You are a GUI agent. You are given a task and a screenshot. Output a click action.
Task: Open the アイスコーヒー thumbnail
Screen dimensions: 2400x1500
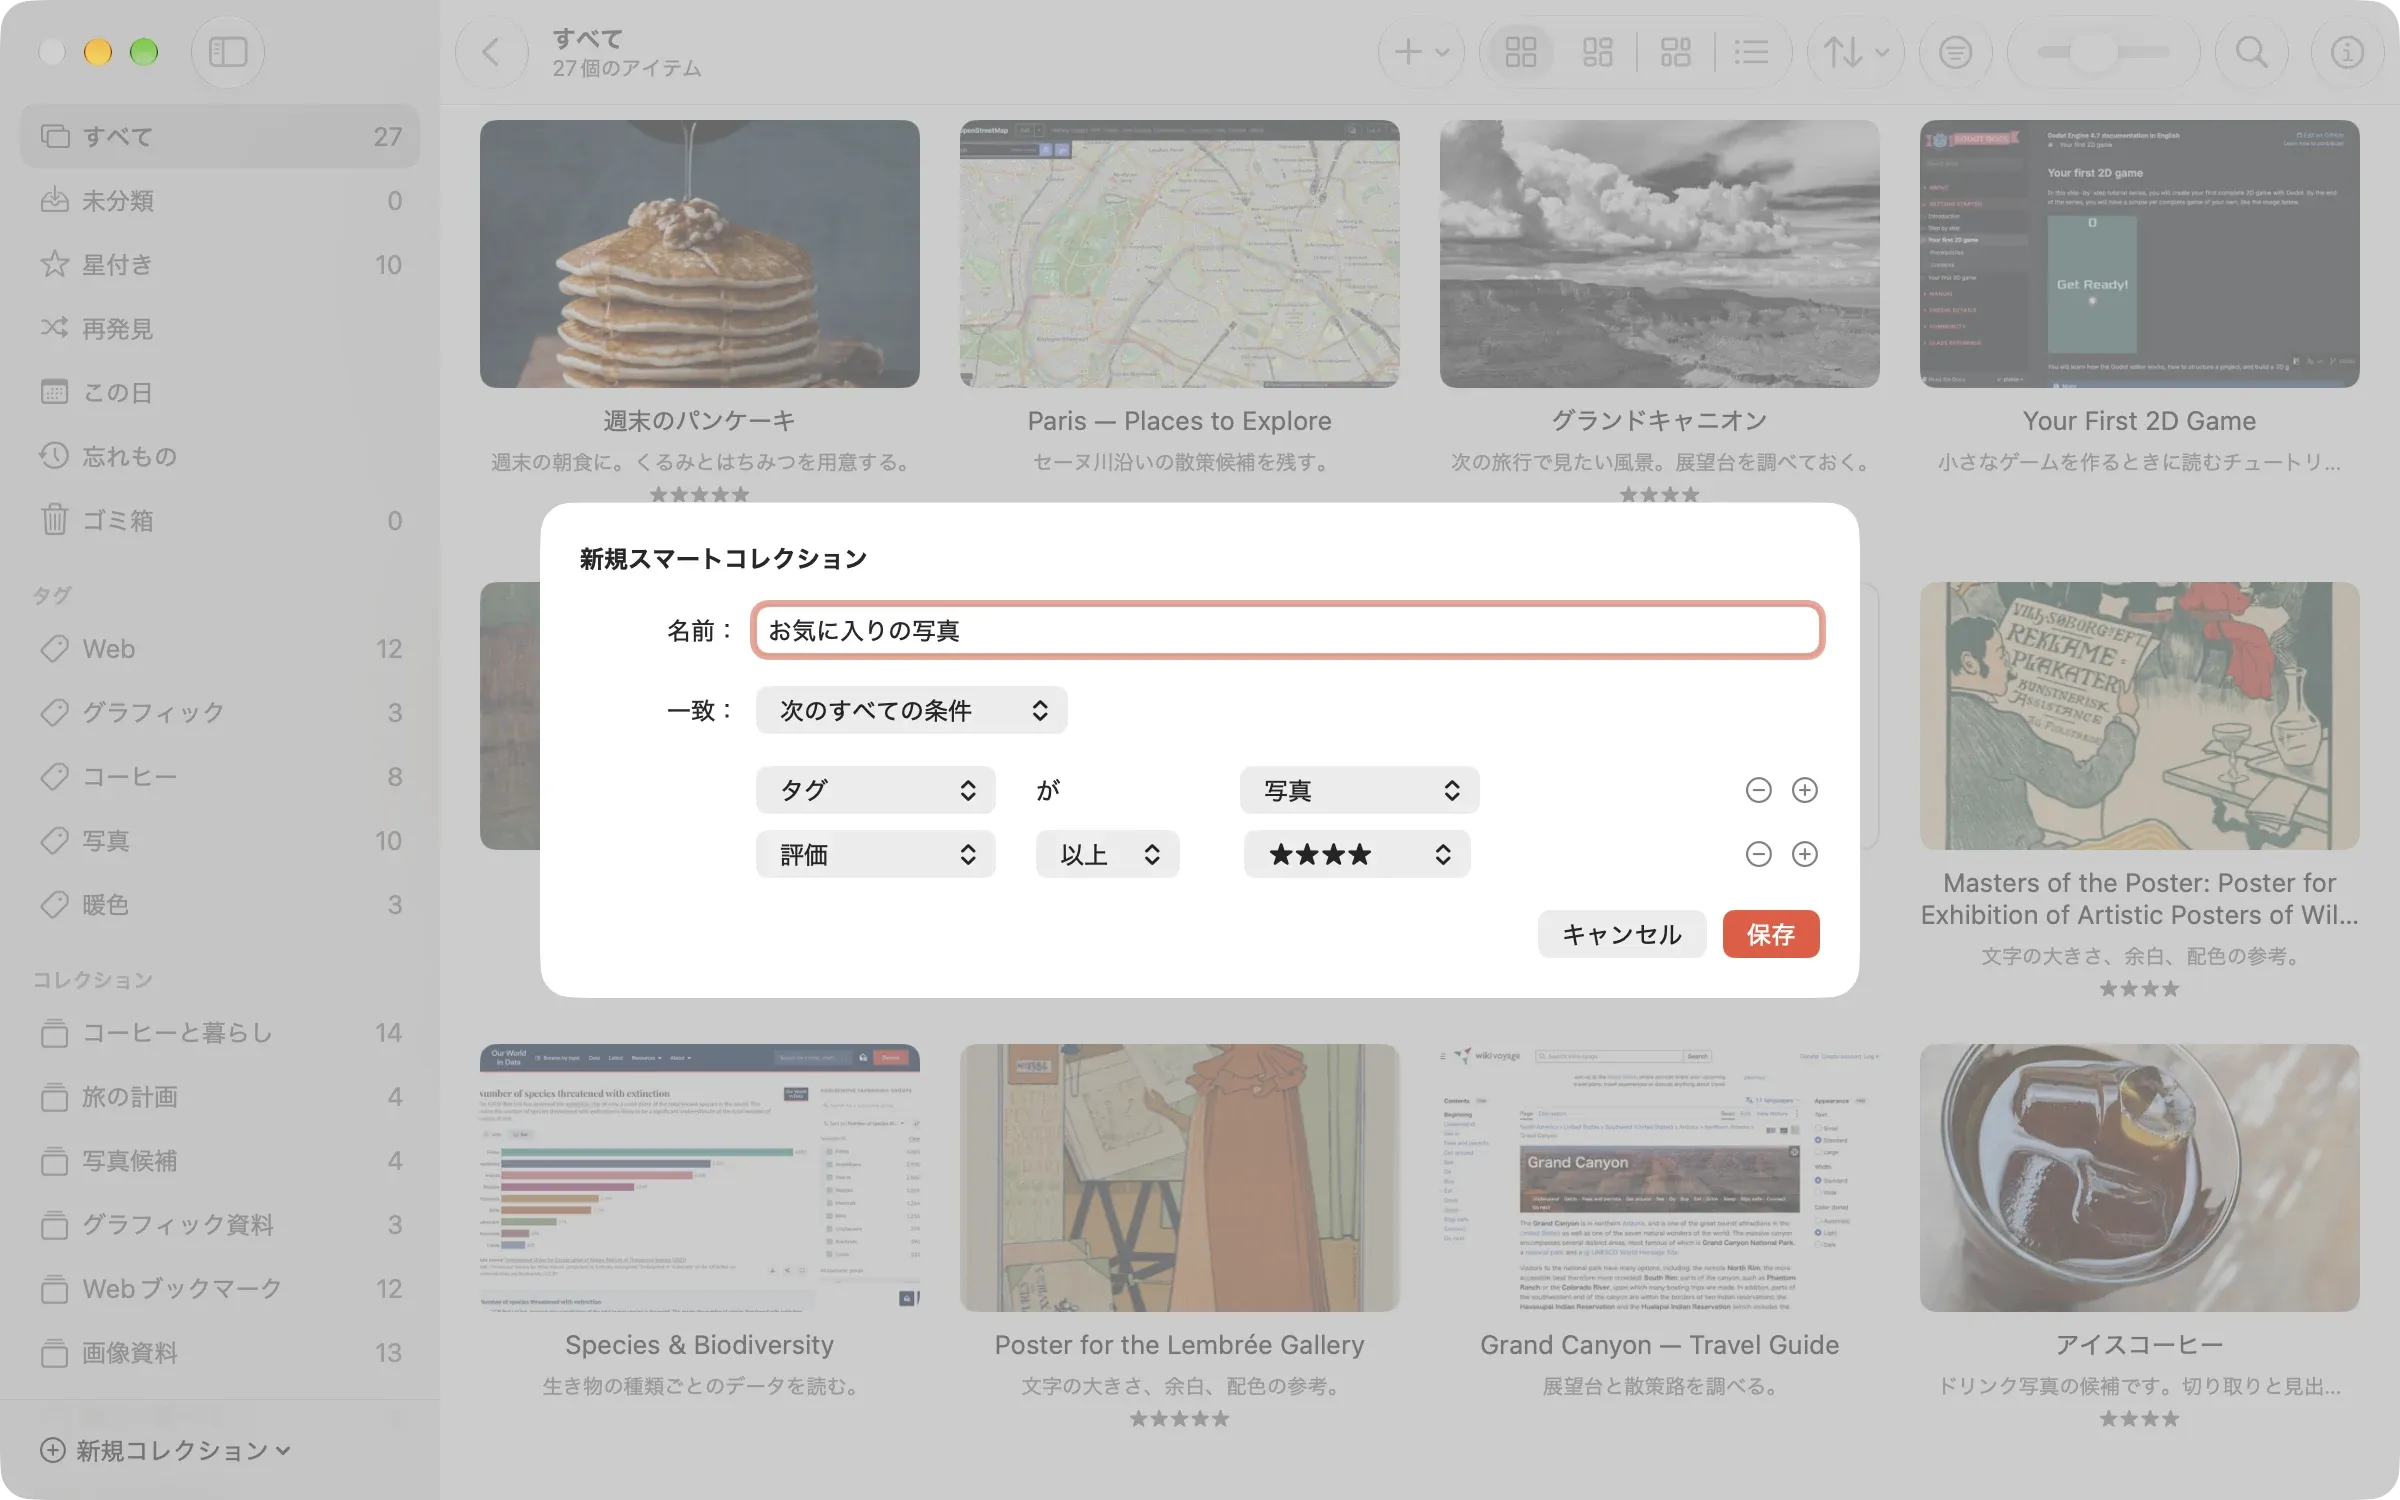2139,1178
